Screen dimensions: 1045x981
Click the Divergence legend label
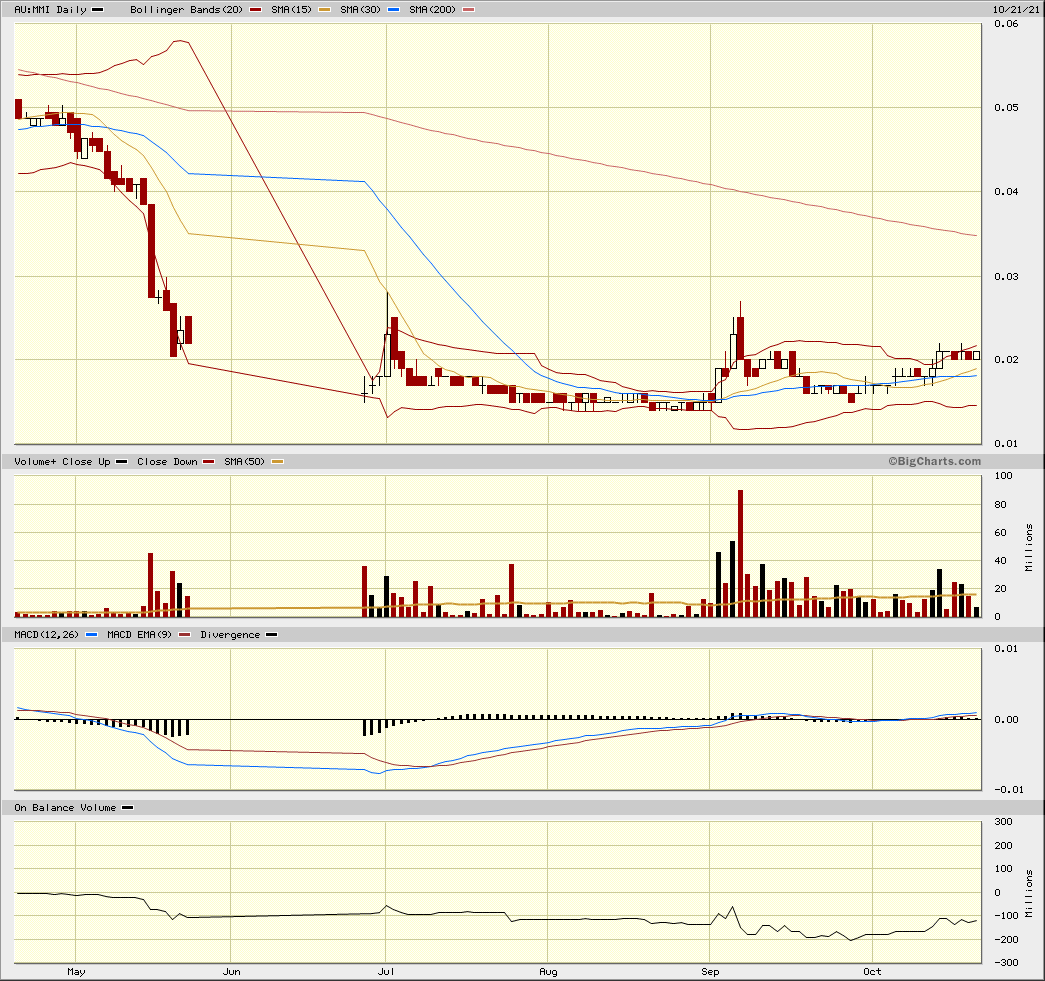(230, 634)
